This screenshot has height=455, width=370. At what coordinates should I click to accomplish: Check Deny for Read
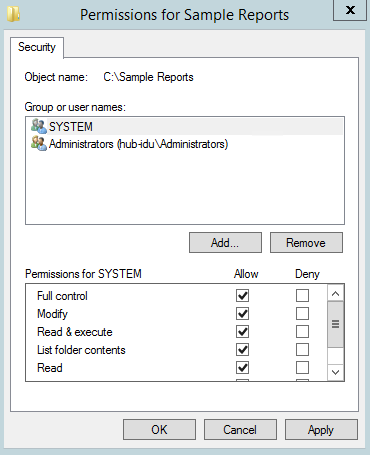coord(302,368)
